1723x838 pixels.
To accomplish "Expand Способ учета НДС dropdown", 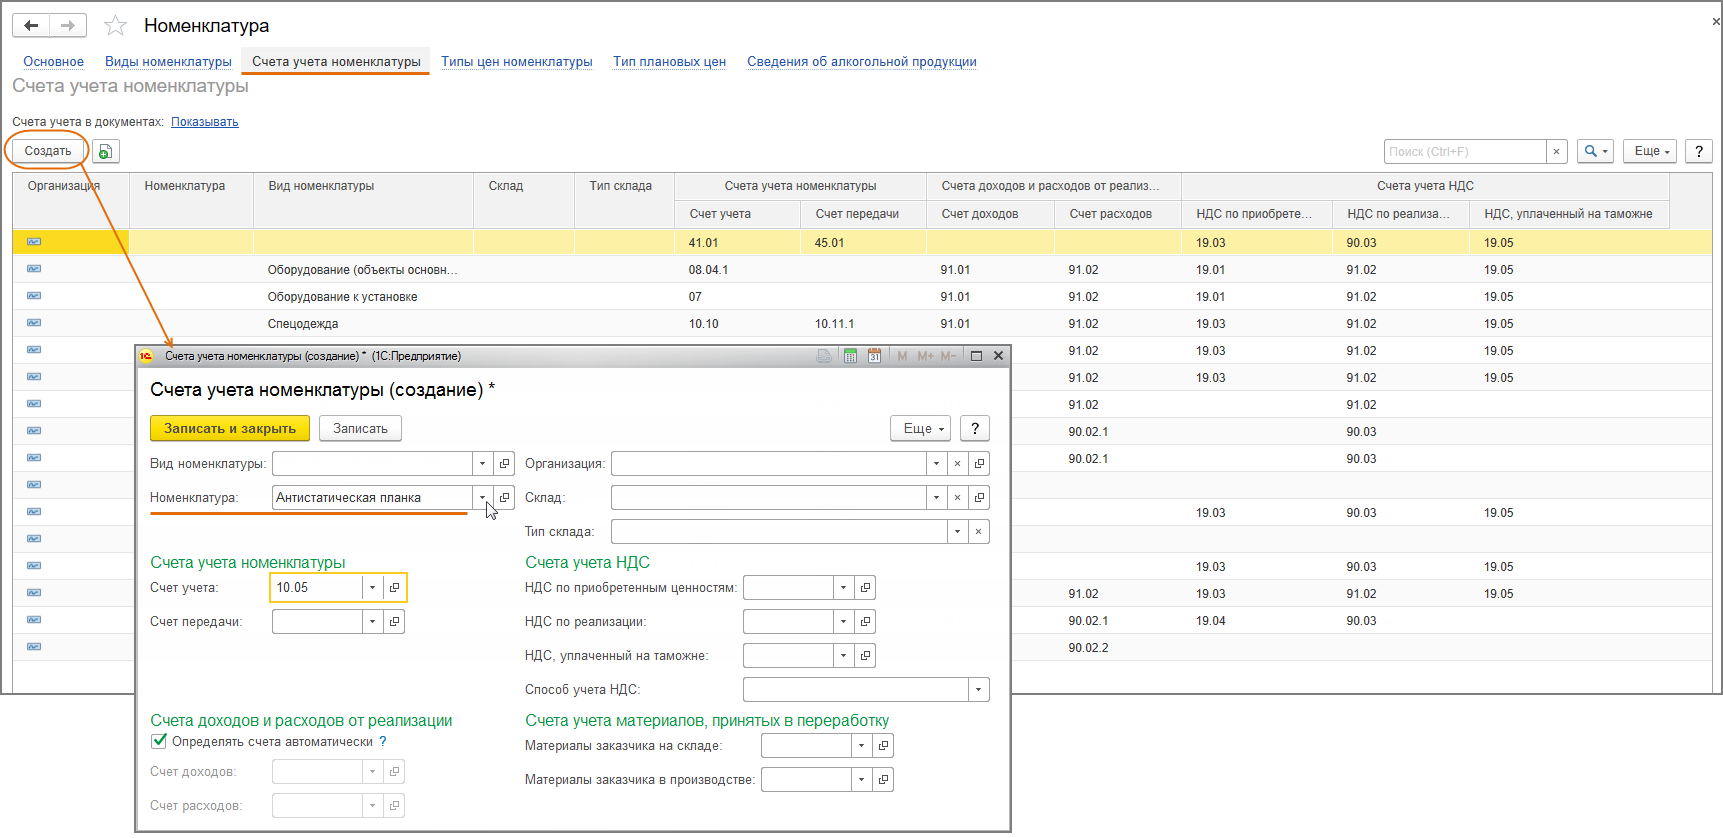I will [978, 690].
